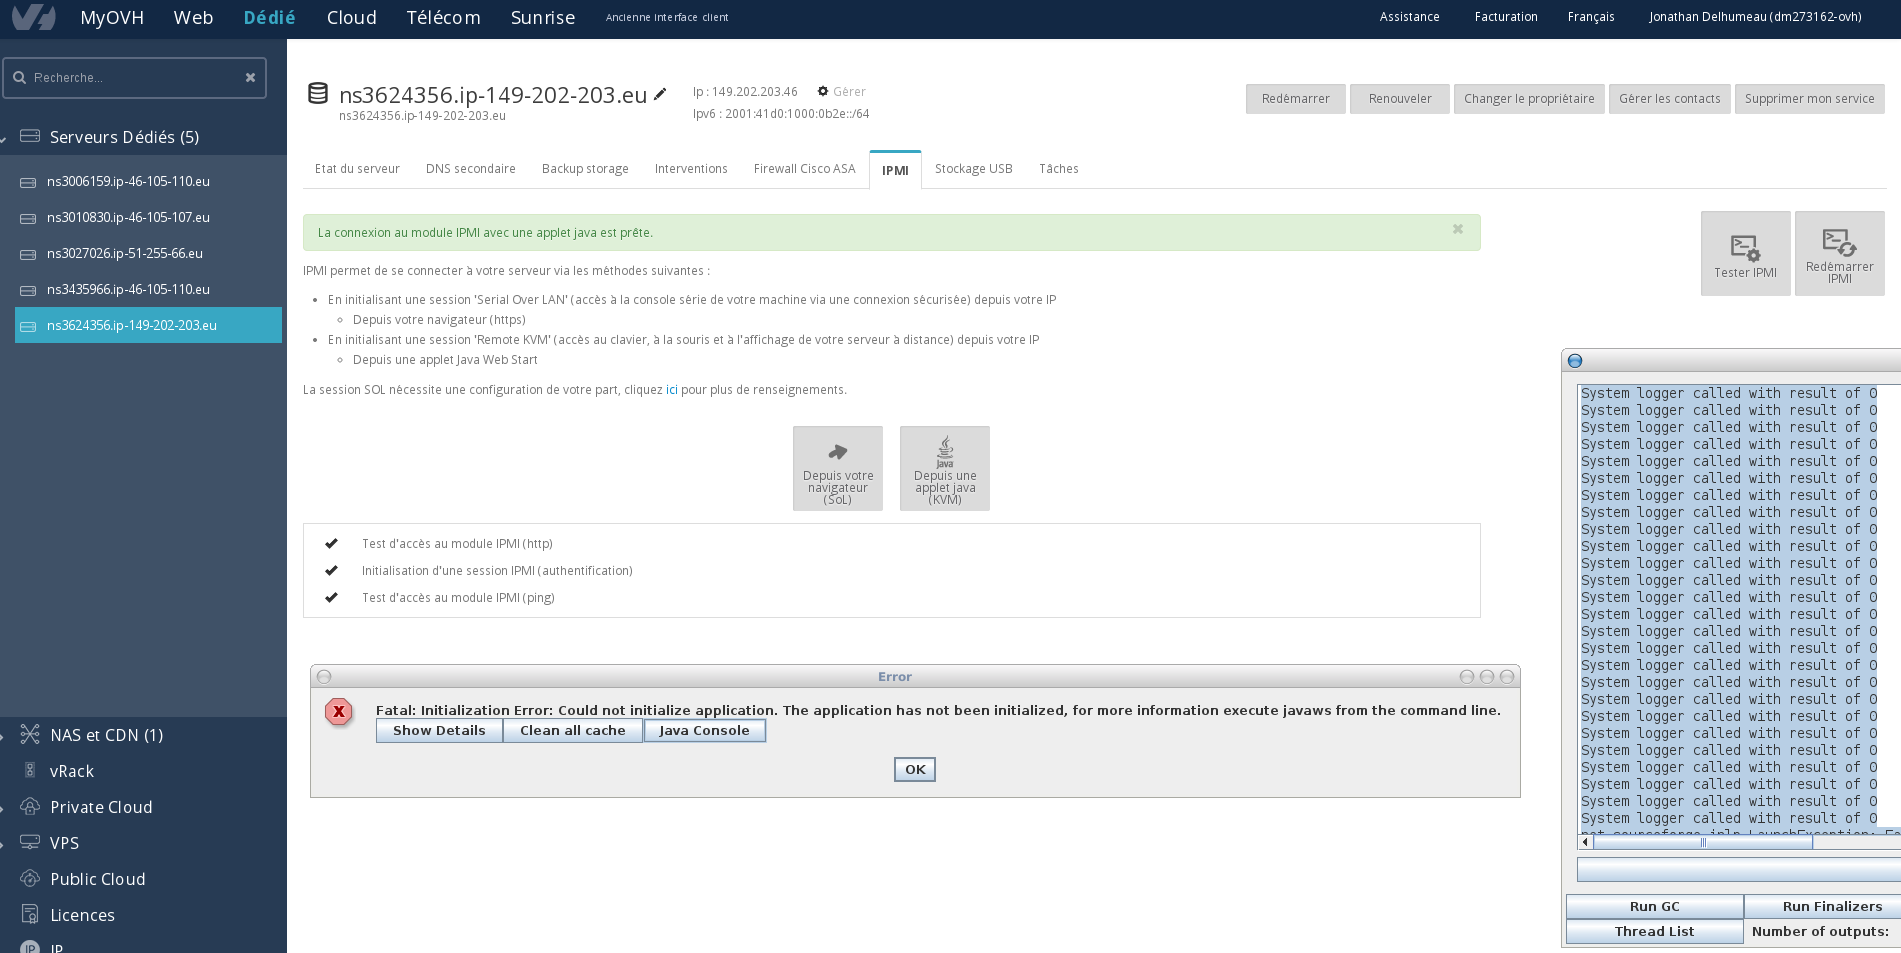Screen dimensions: 1901x953
Task: Click the Public Cloud icon
Action: 30,878
